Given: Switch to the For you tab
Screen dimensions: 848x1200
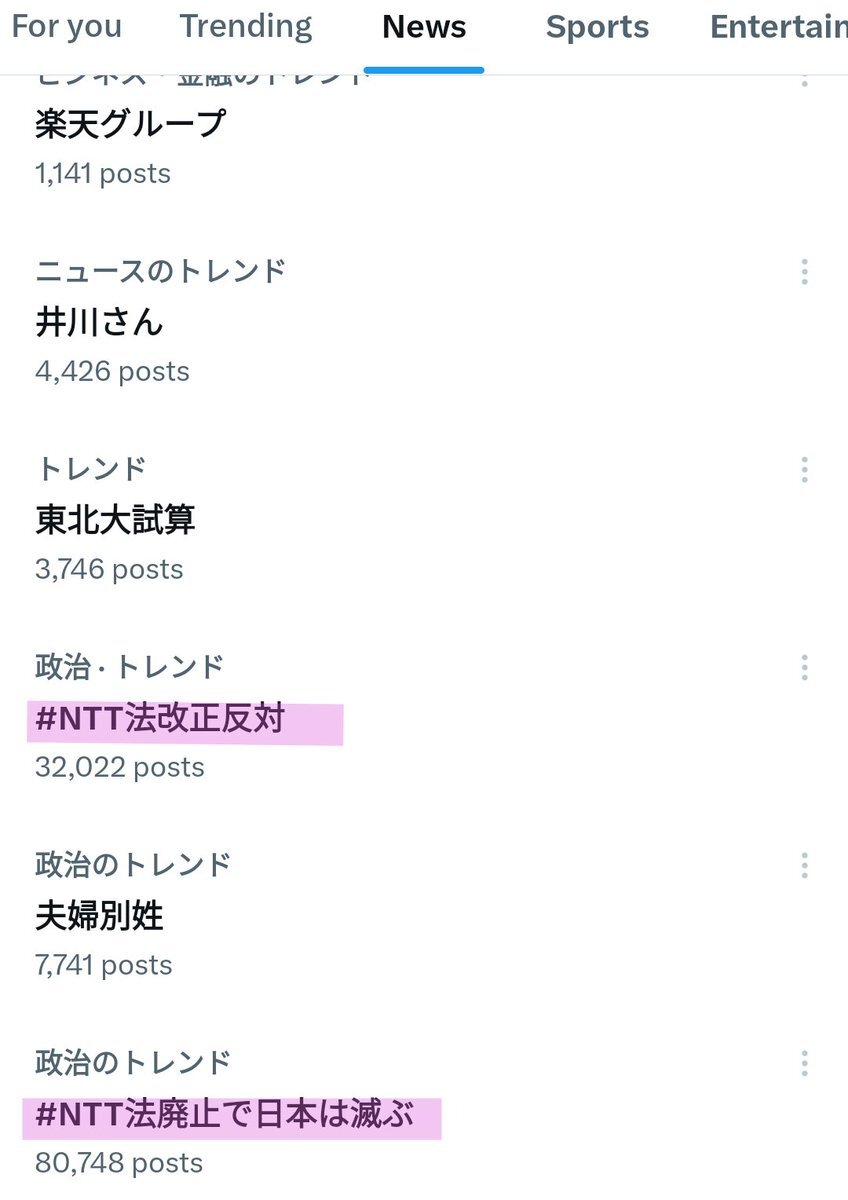Looking at the screenshot, I should [66, 28].
